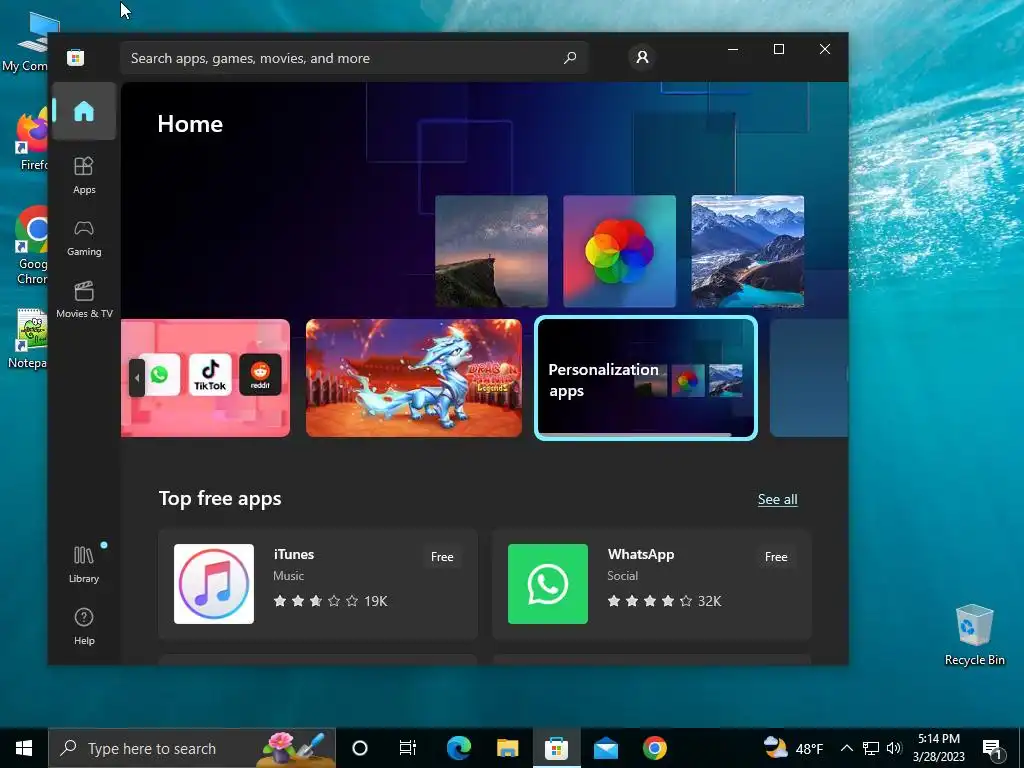Open the iTunes app icon
This screenshot has width=1024, height=768.
214,584
